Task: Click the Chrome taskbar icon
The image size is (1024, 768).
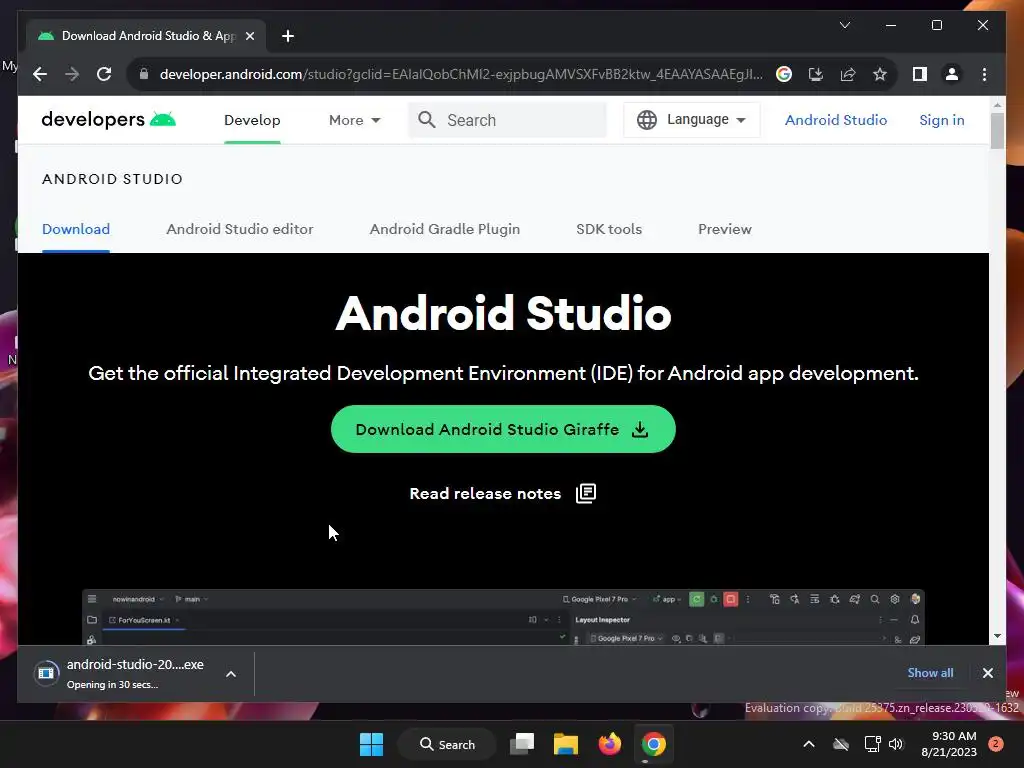Action: point(653,744)
